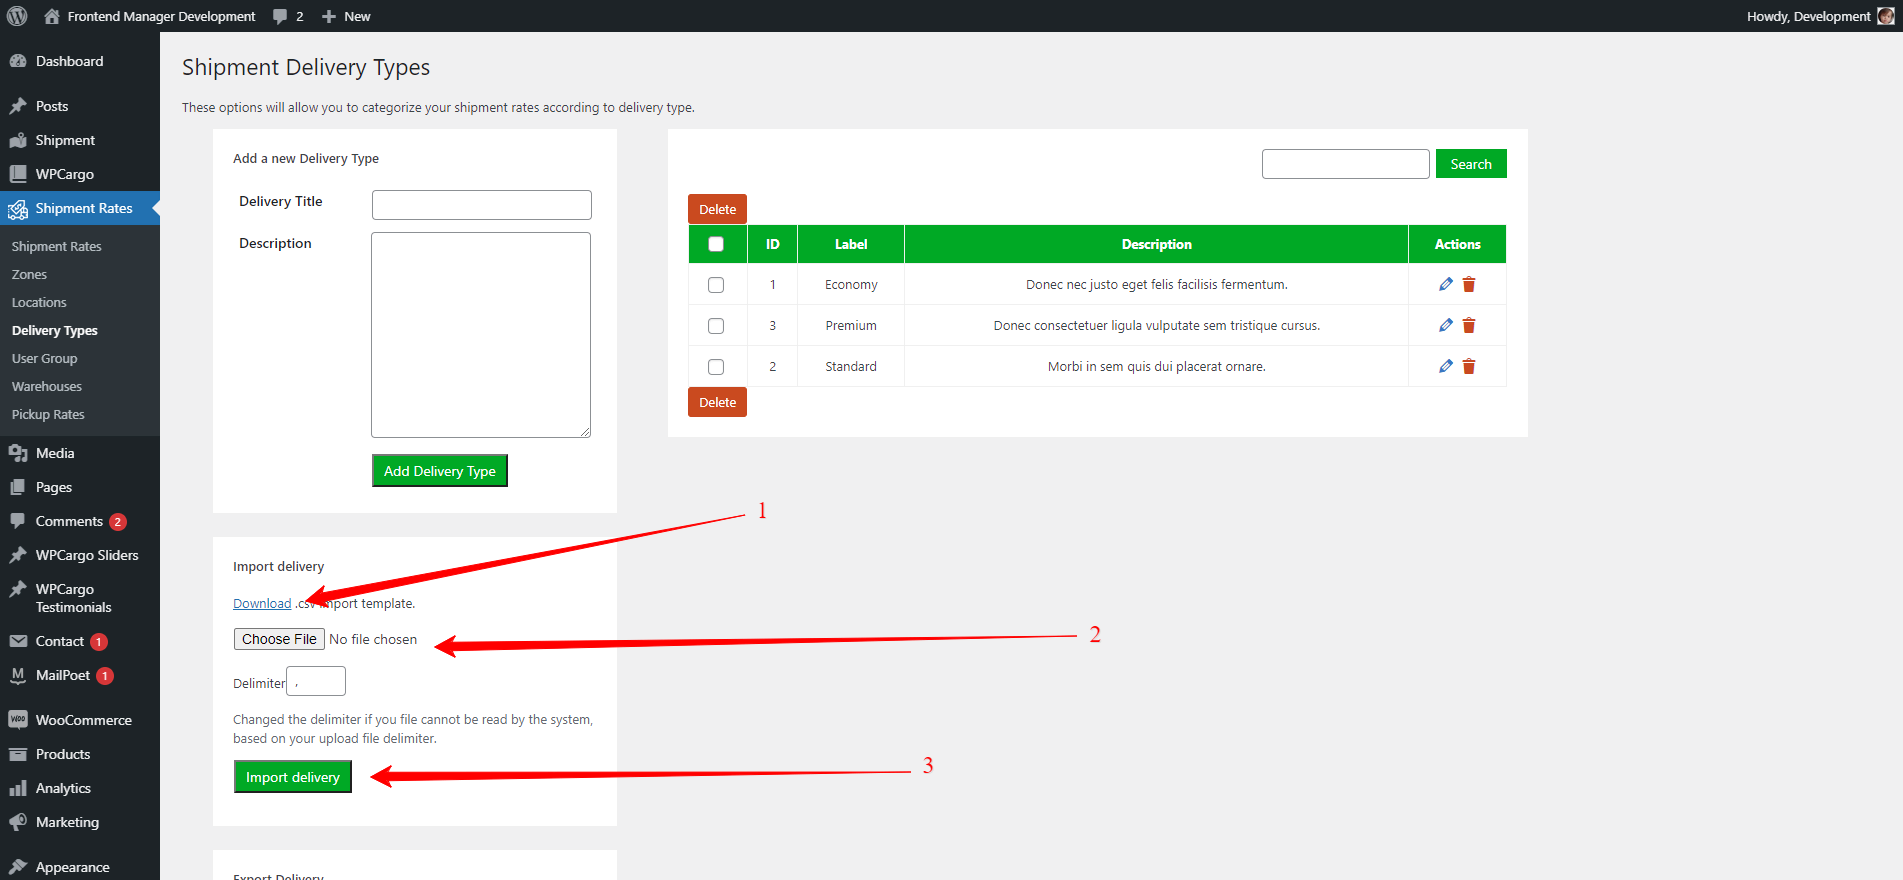Open comments bubble in admin bar

287,16
